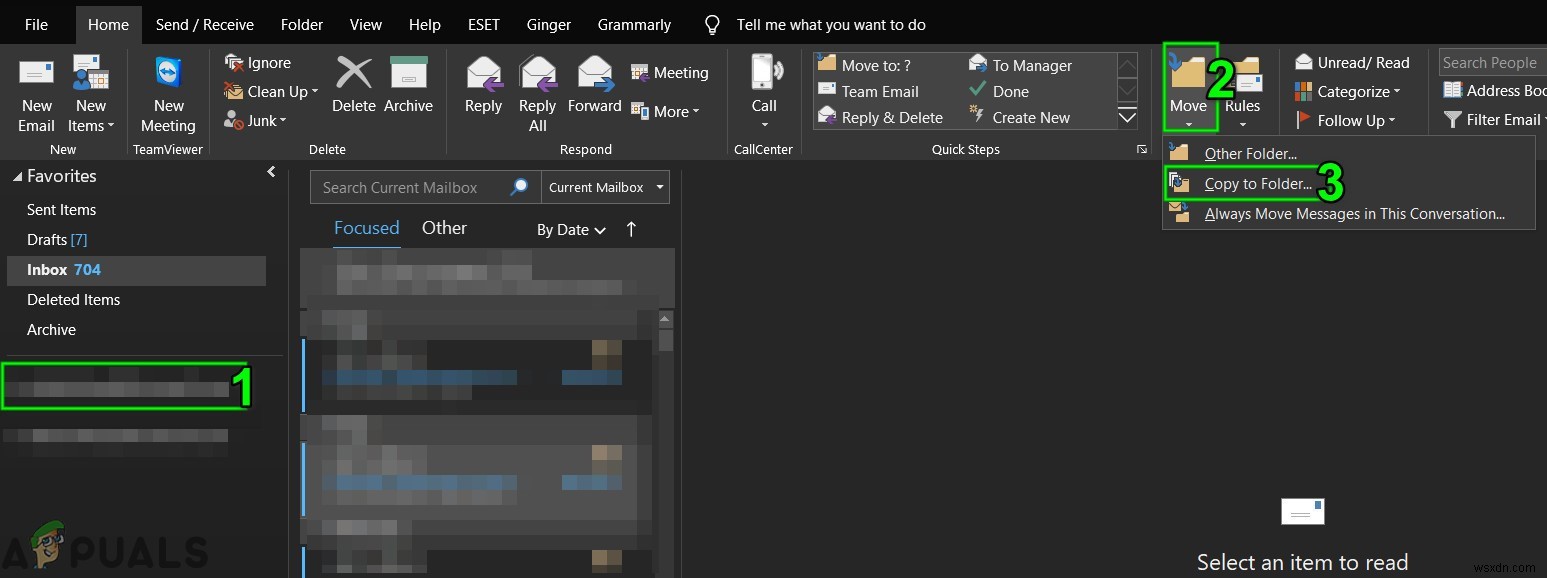Open the By Date sorting dropdown
The width and height of the screenshot is (1547, 578).
(x=570, y=229)
